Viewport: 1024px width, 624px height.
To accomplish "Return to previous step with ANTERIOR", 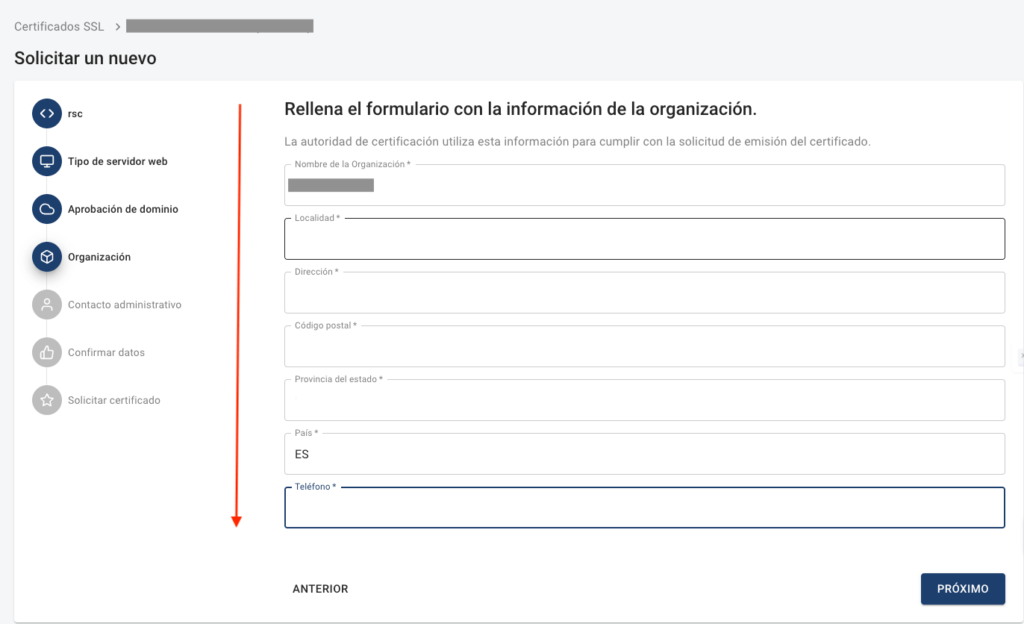I will 320,589.
